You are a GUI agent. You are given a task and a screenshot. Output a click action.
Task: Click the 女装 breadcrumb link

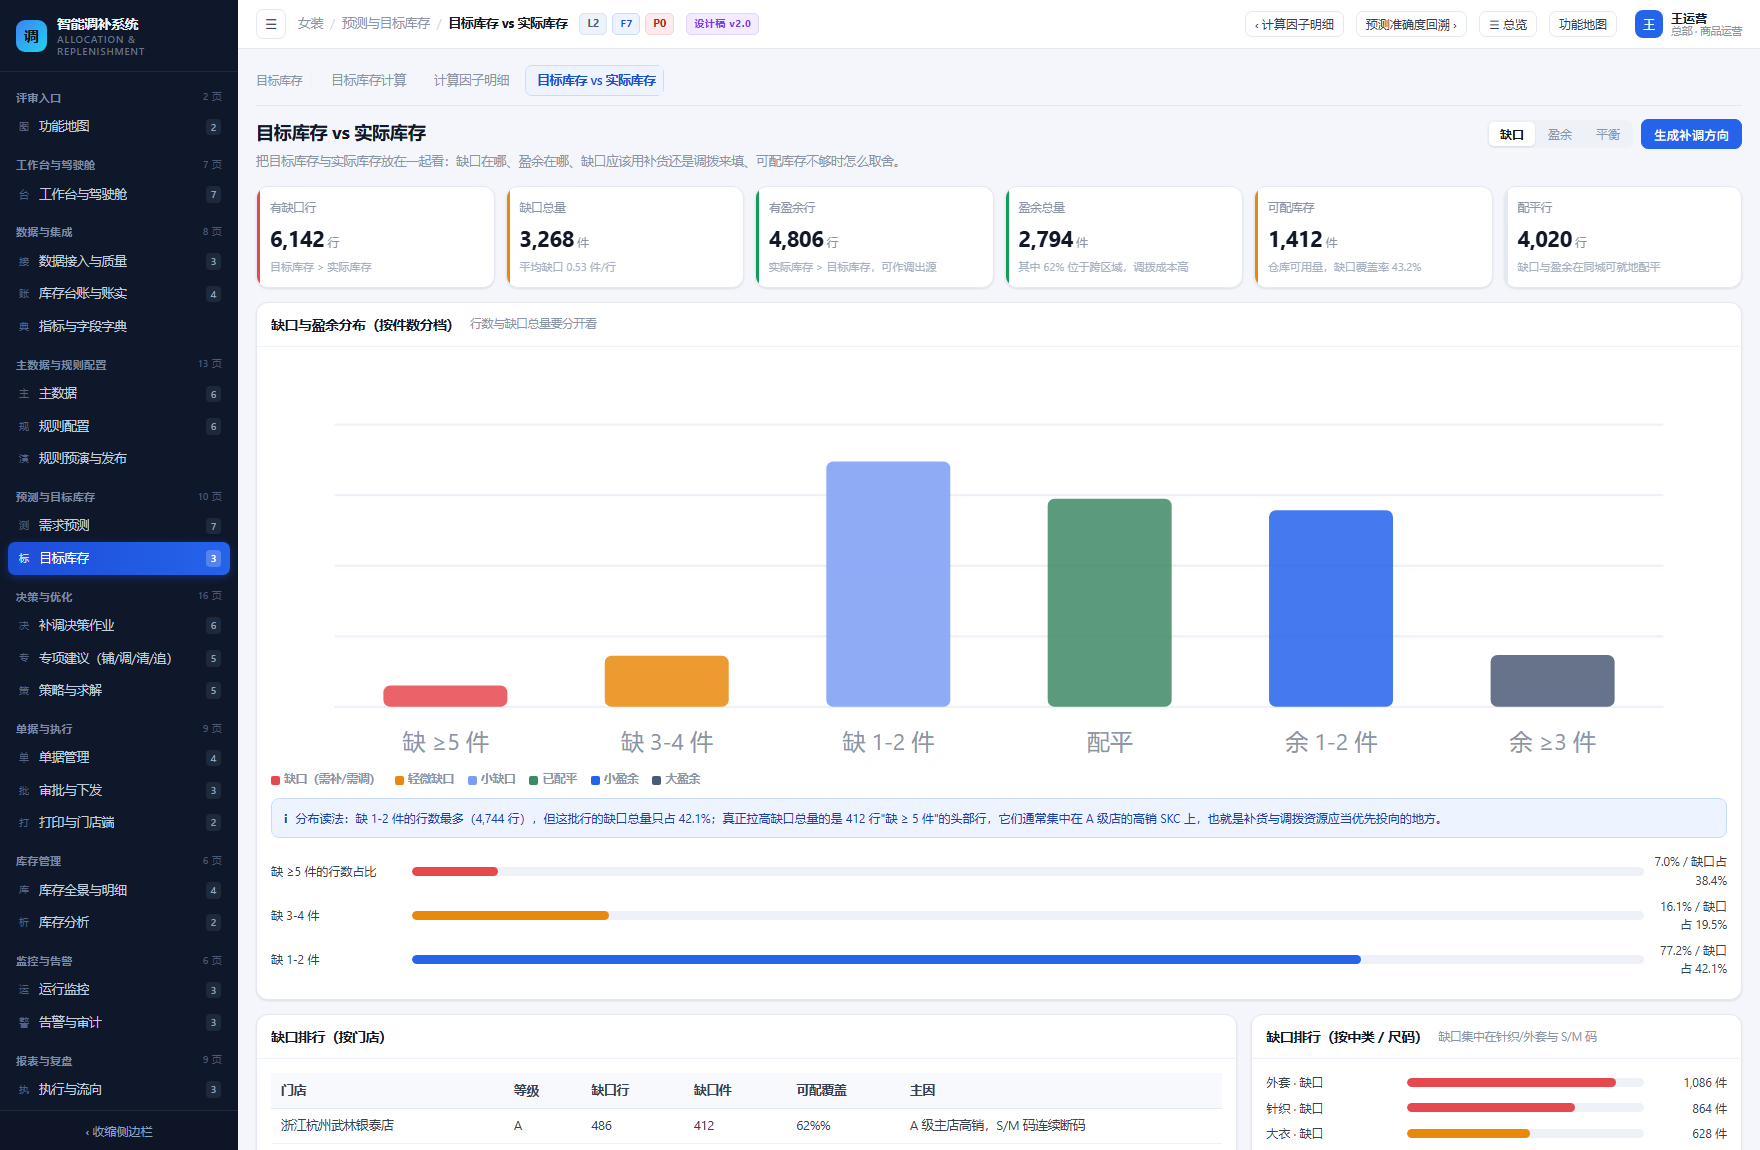(x=310, y=23)
